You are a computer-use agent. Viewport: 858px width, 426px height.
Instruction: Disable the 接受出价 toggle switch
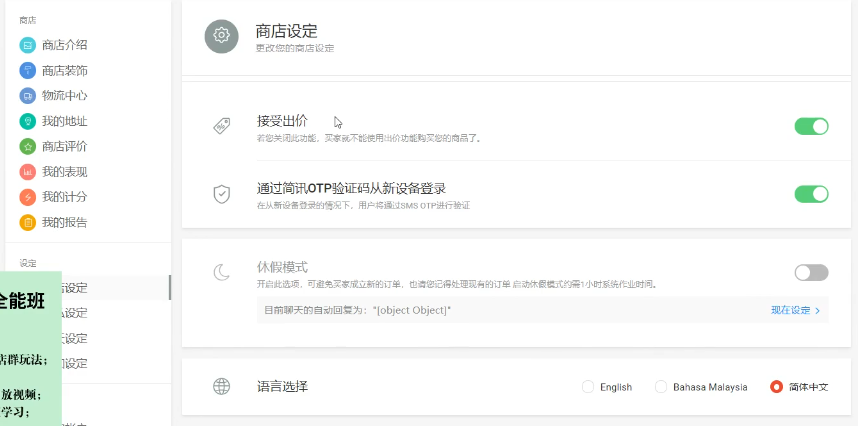pyautogui.click(x=811, y=126)
